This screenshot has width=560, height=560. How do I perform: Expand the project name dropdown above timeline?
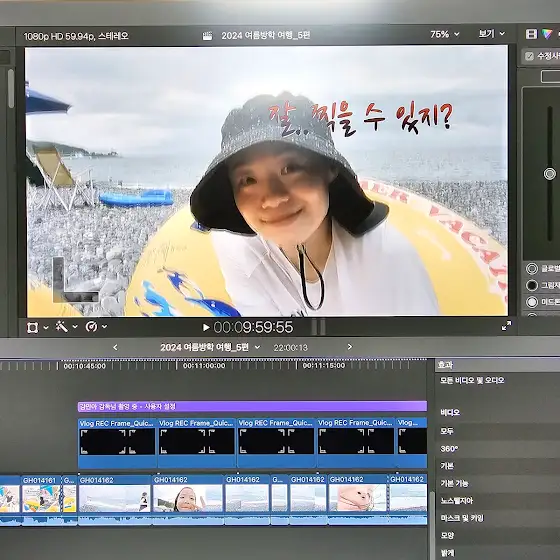257,348
